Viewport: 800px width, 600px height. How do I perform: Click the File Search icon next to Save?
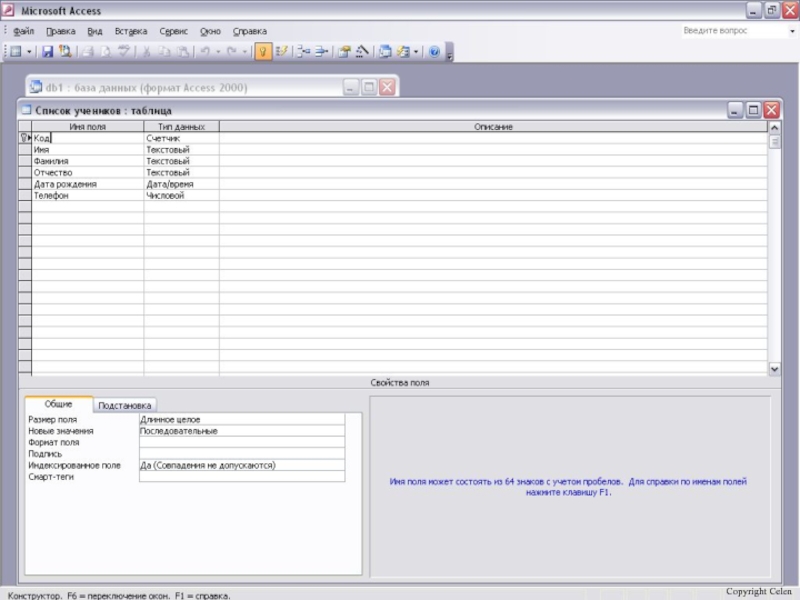[x=65, y=51]
